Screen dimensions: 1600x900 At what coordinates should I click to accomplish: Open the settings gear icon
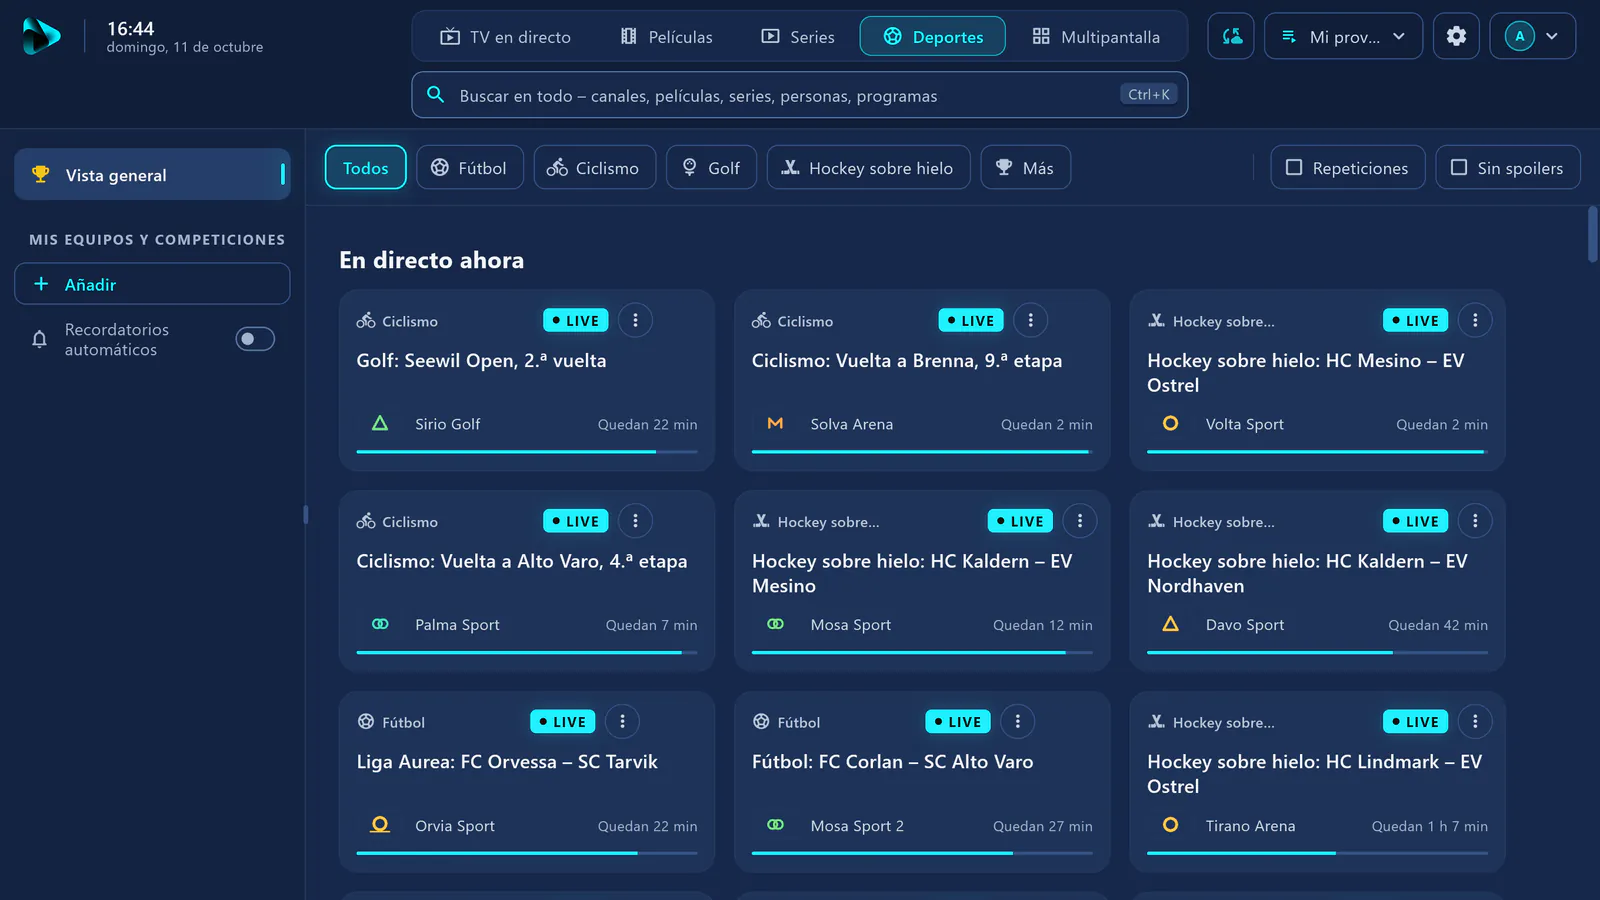pyautogui.click(x=1456, y=36)
